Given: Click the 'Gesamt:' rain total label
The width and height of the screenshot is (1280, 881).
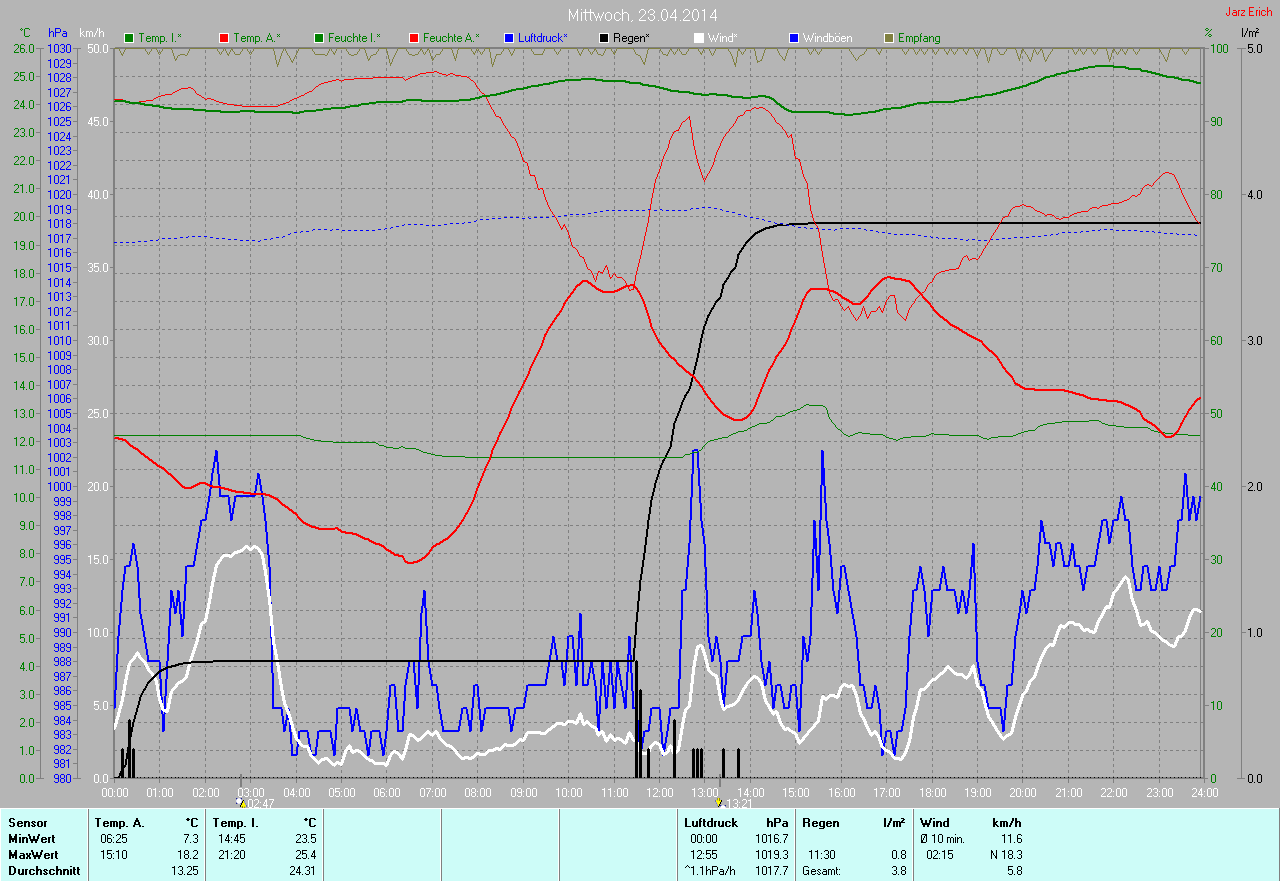Looking at the screenshot, I should pyautogui.click(x=821, y=871).
